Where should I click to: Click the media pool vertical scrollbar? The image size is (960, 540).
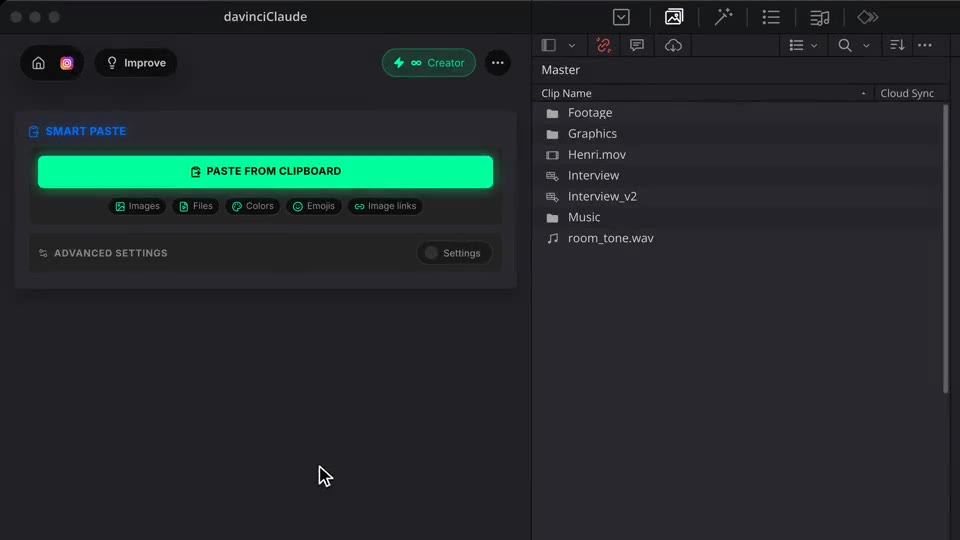tap(946, 249)
